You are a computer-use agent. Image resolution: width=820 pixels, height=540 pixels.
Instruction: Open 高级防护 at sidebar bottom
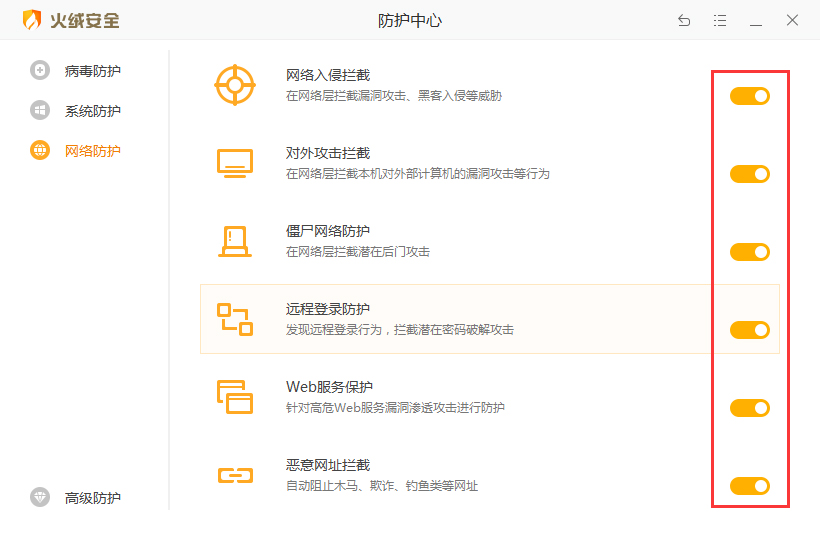pyautogui.click(x=92, y=498)
